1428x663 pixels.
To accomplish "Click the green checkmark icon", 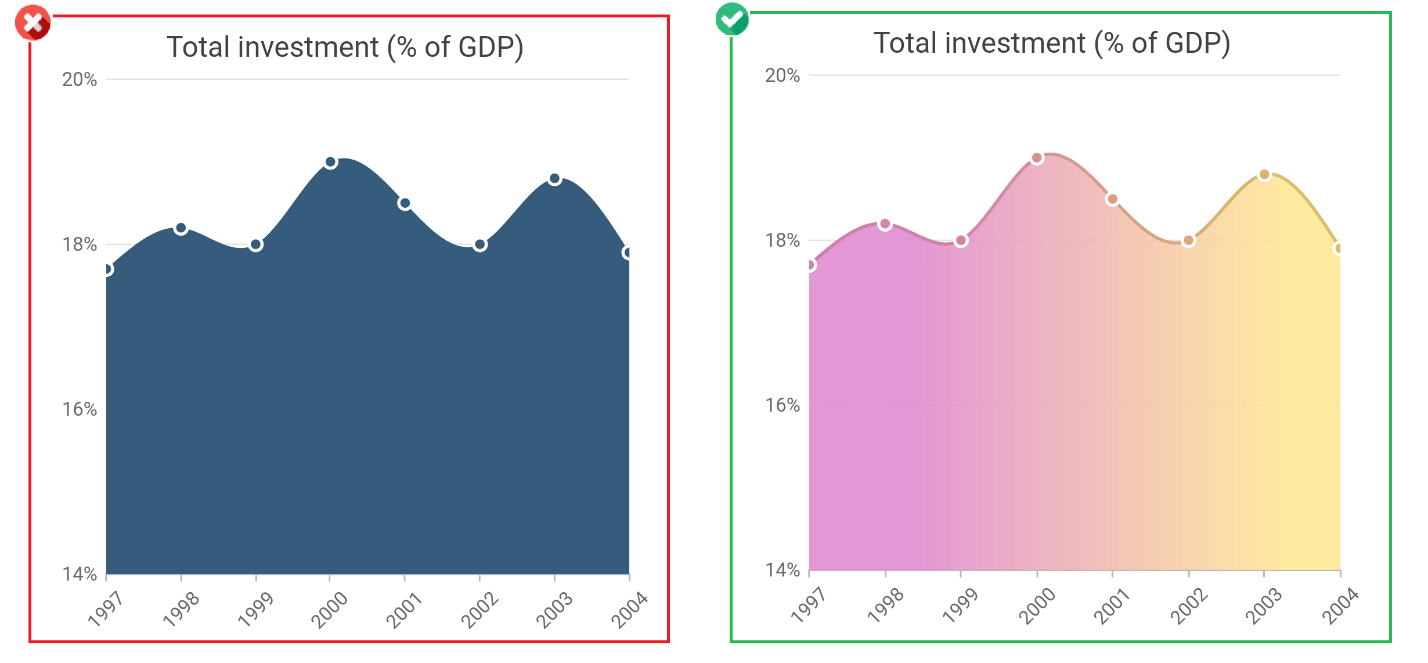I will coord(732,19).
